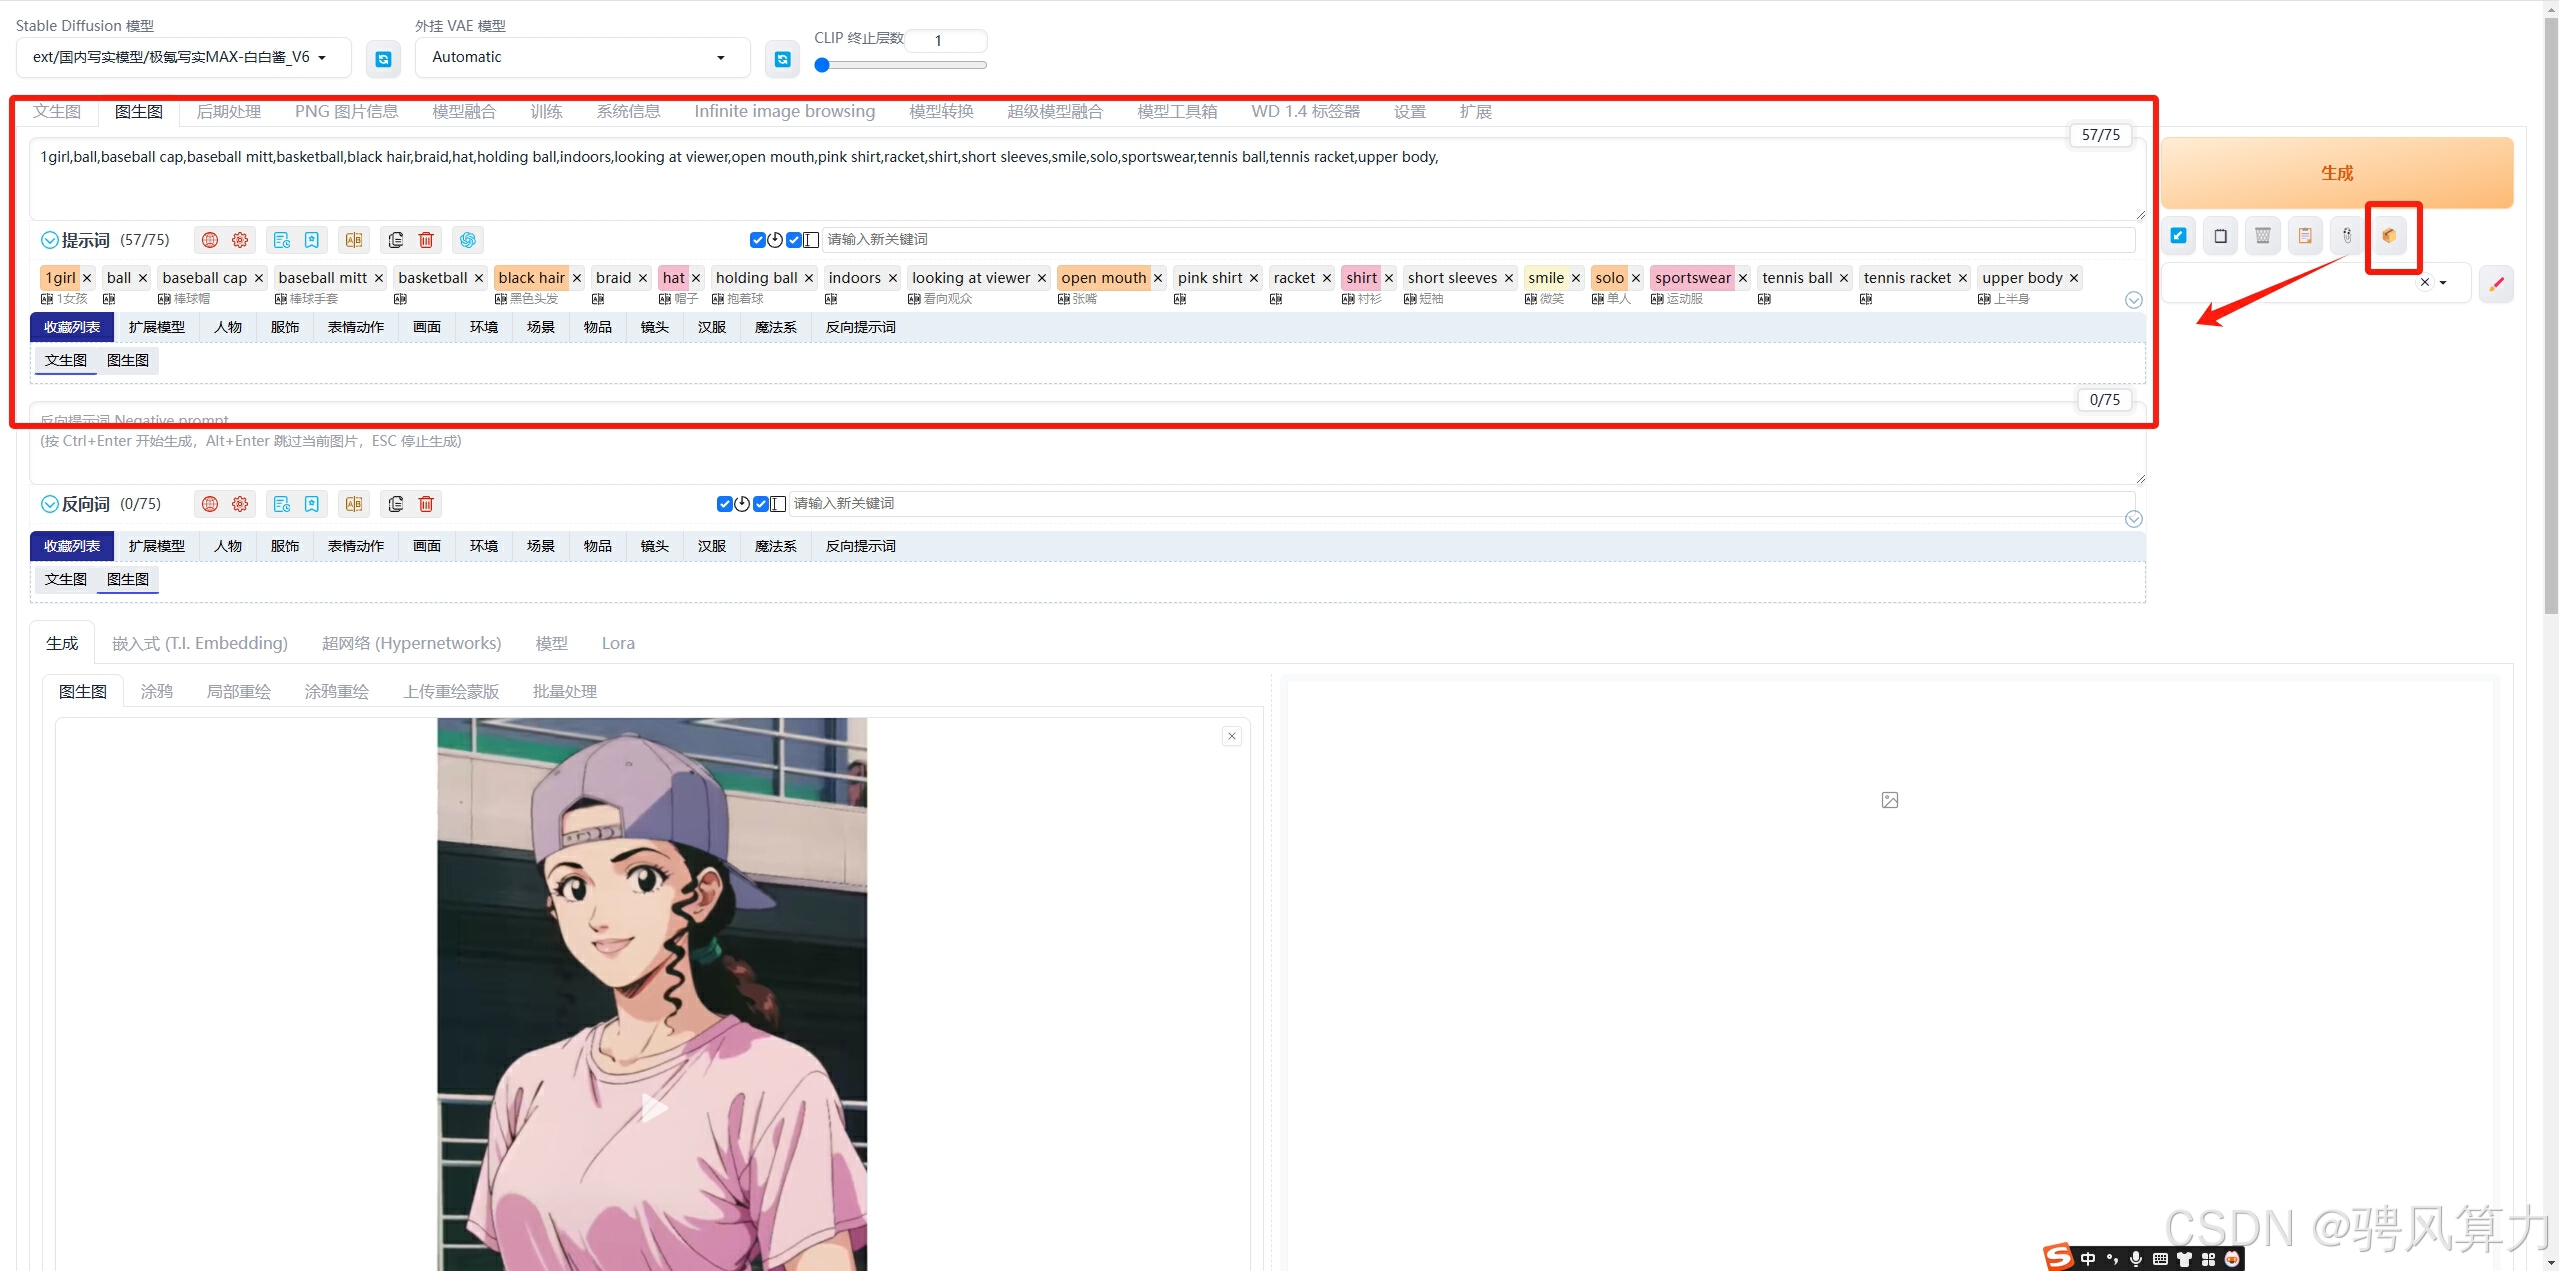2559x1271 pixels.
Task: Click the paperclip icon under Generate
Action: (x=2346, y=236)
